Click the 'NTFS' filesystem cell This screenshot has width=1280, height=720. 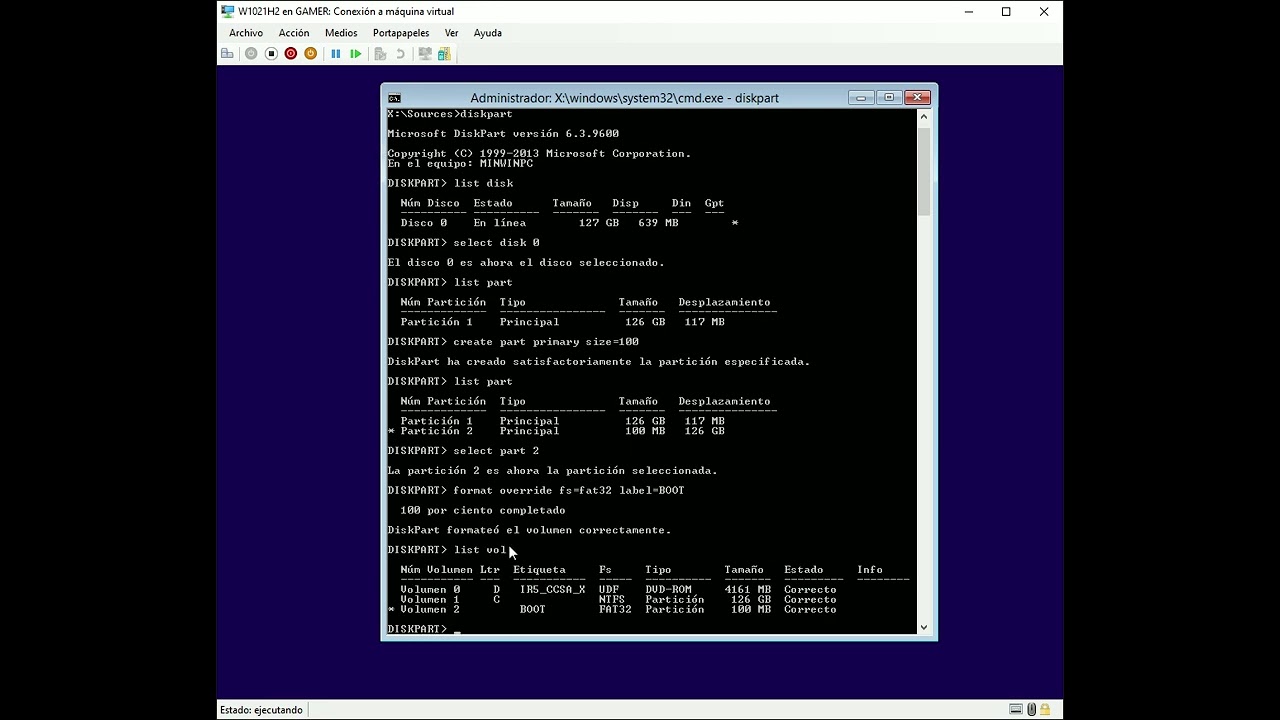point(612,600)
